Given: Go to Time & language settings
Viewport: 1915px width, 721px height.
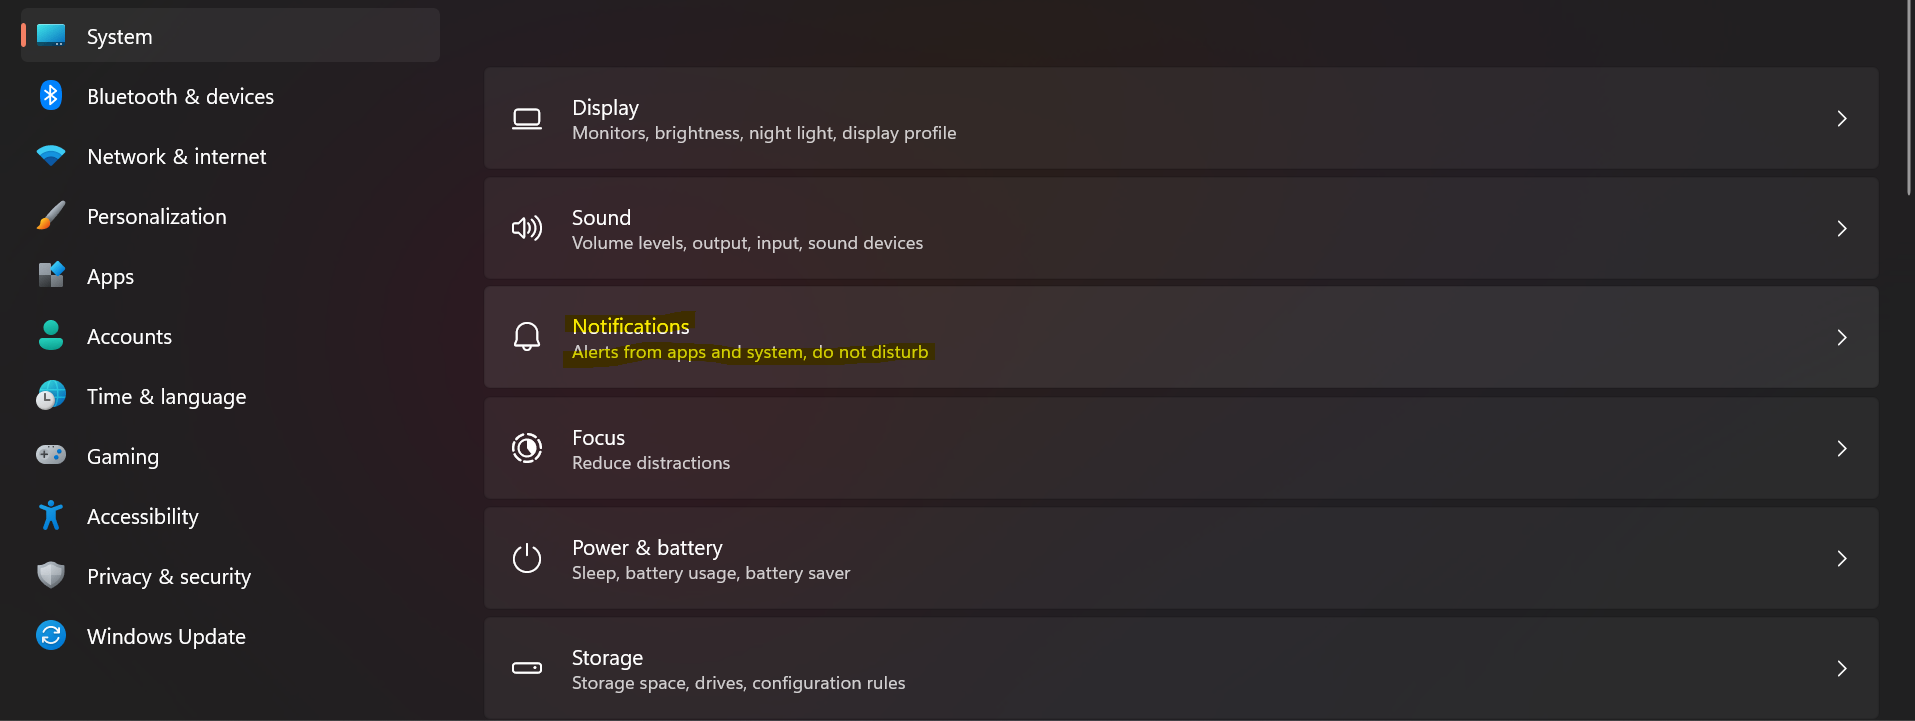Looking at the screenshot, I should (x=166, y=397).
